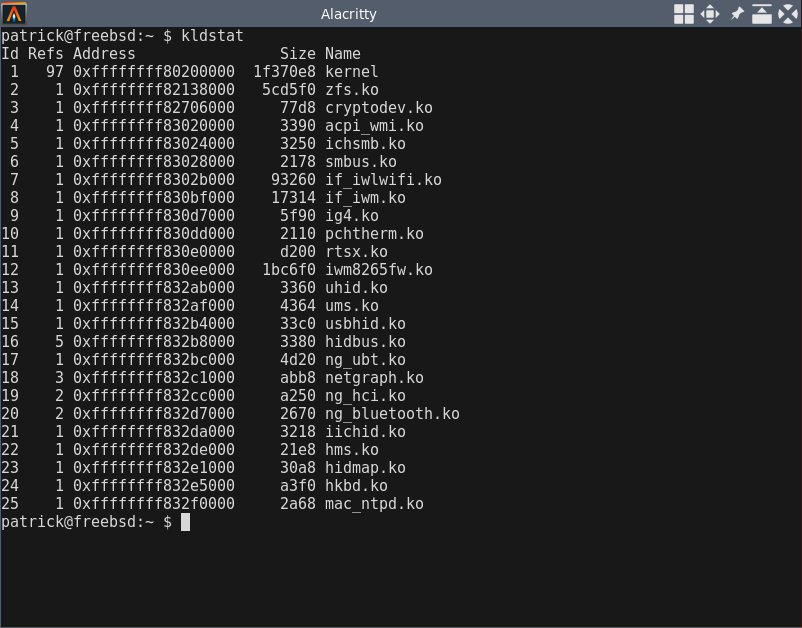Select the zfs.ko module name

[x=352, y=90]
